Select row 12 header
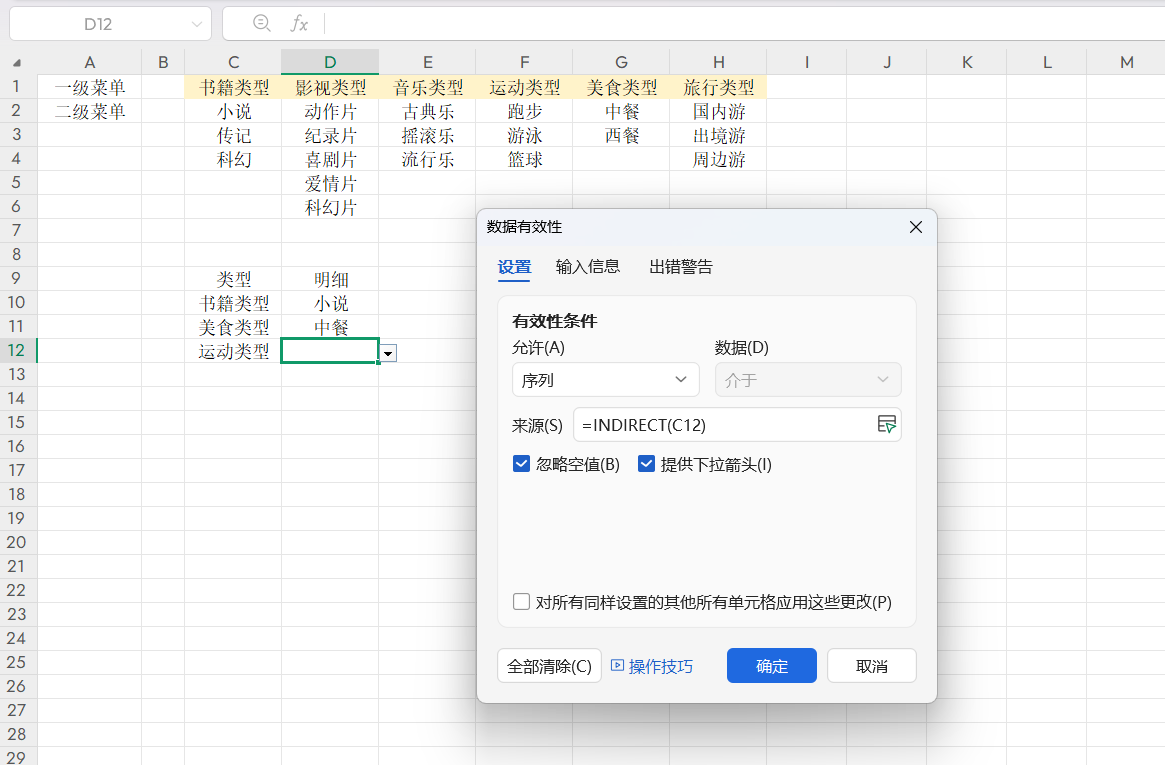1165x765 pixels. [x=16, y=350]
